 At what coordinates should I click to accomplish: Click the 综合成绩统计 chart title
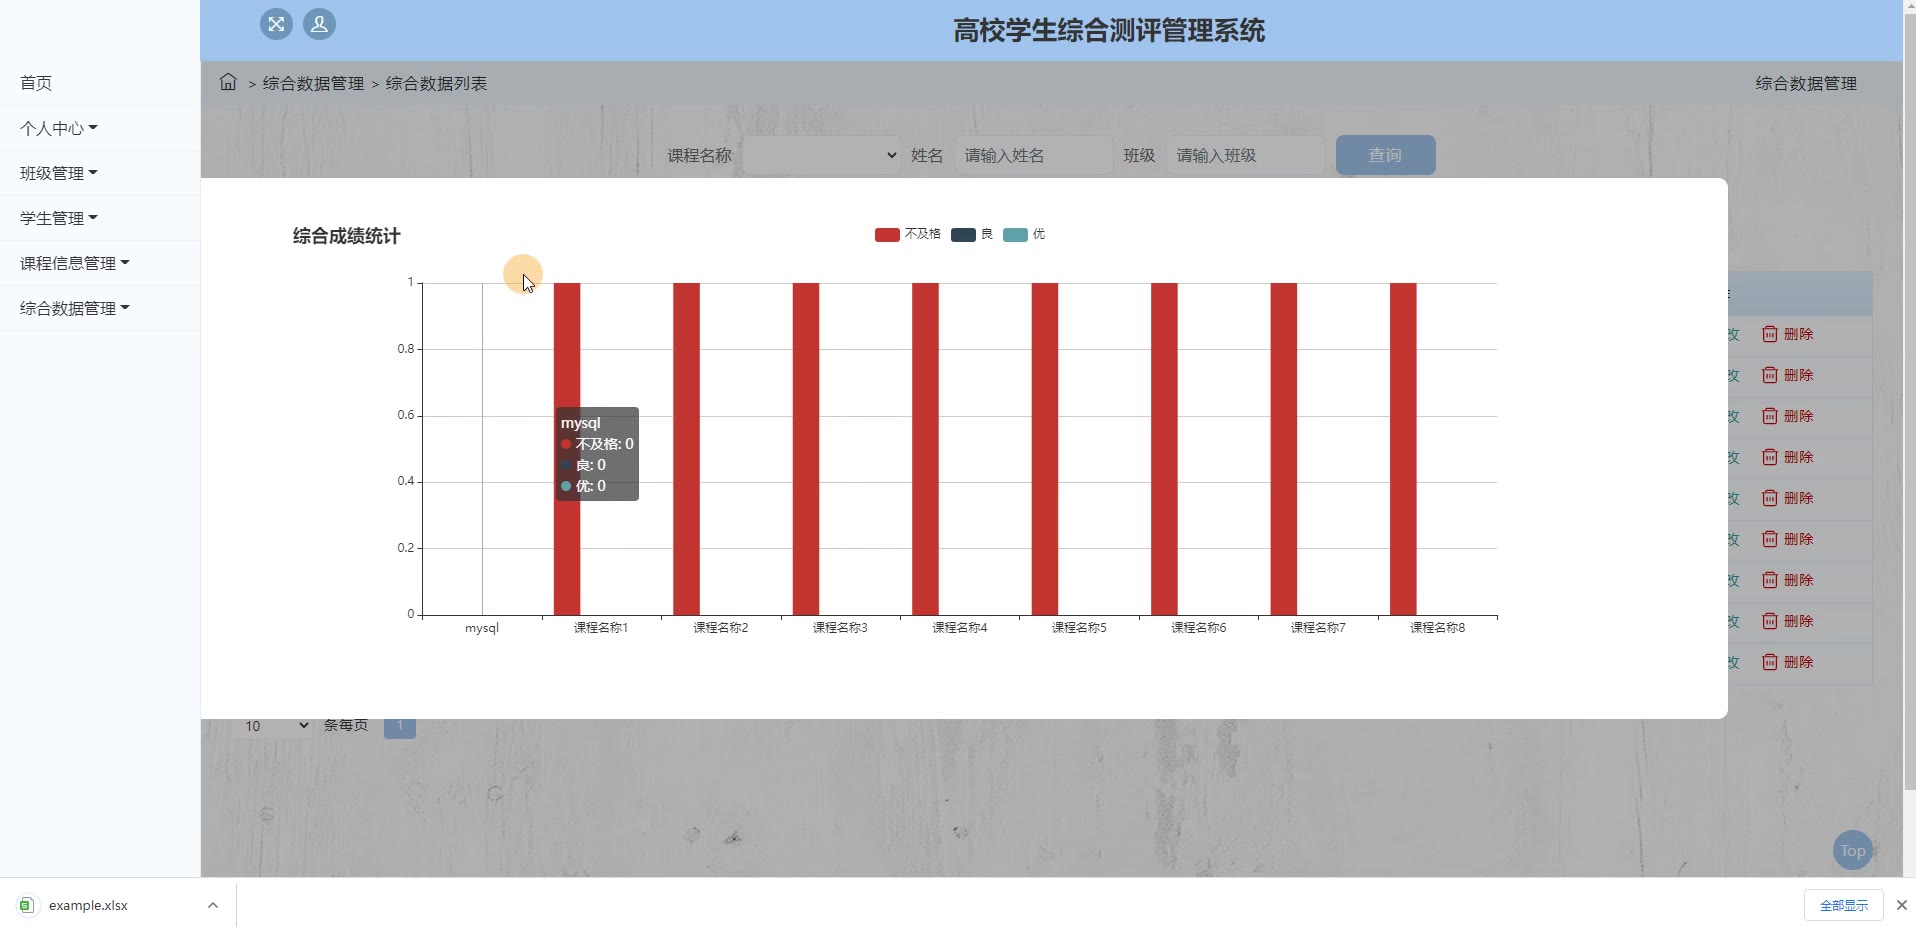pyautogui.click(x=346, y=236)
